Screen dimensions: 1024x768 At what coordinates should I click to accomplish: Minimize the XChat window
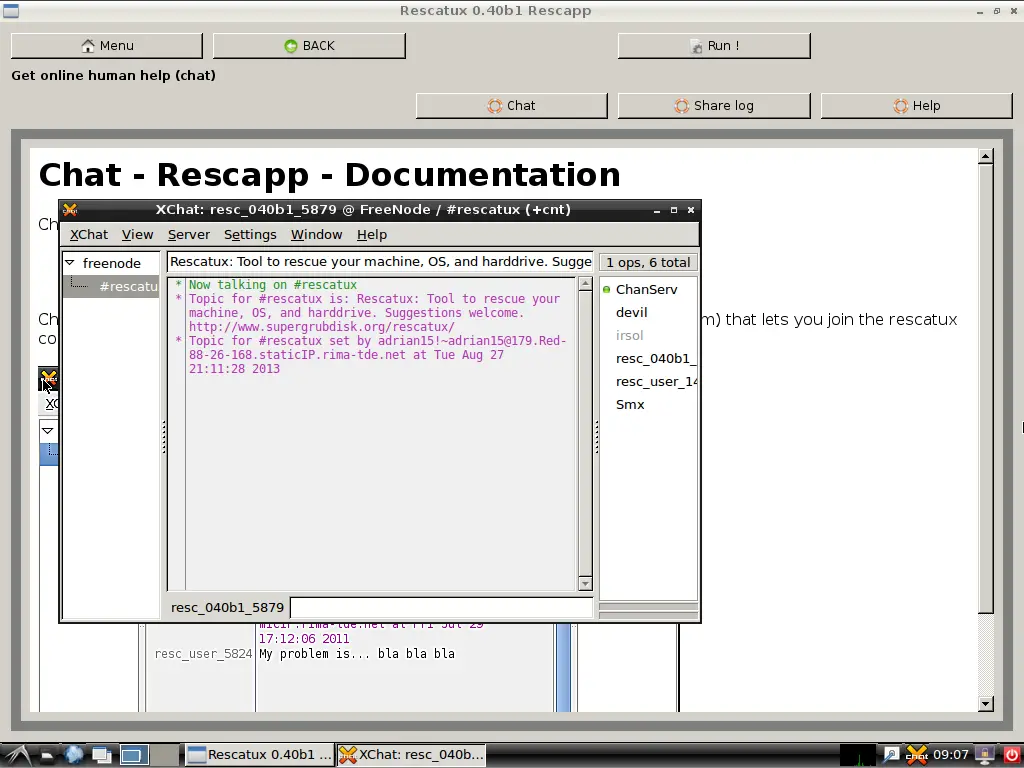coord(657,210)
